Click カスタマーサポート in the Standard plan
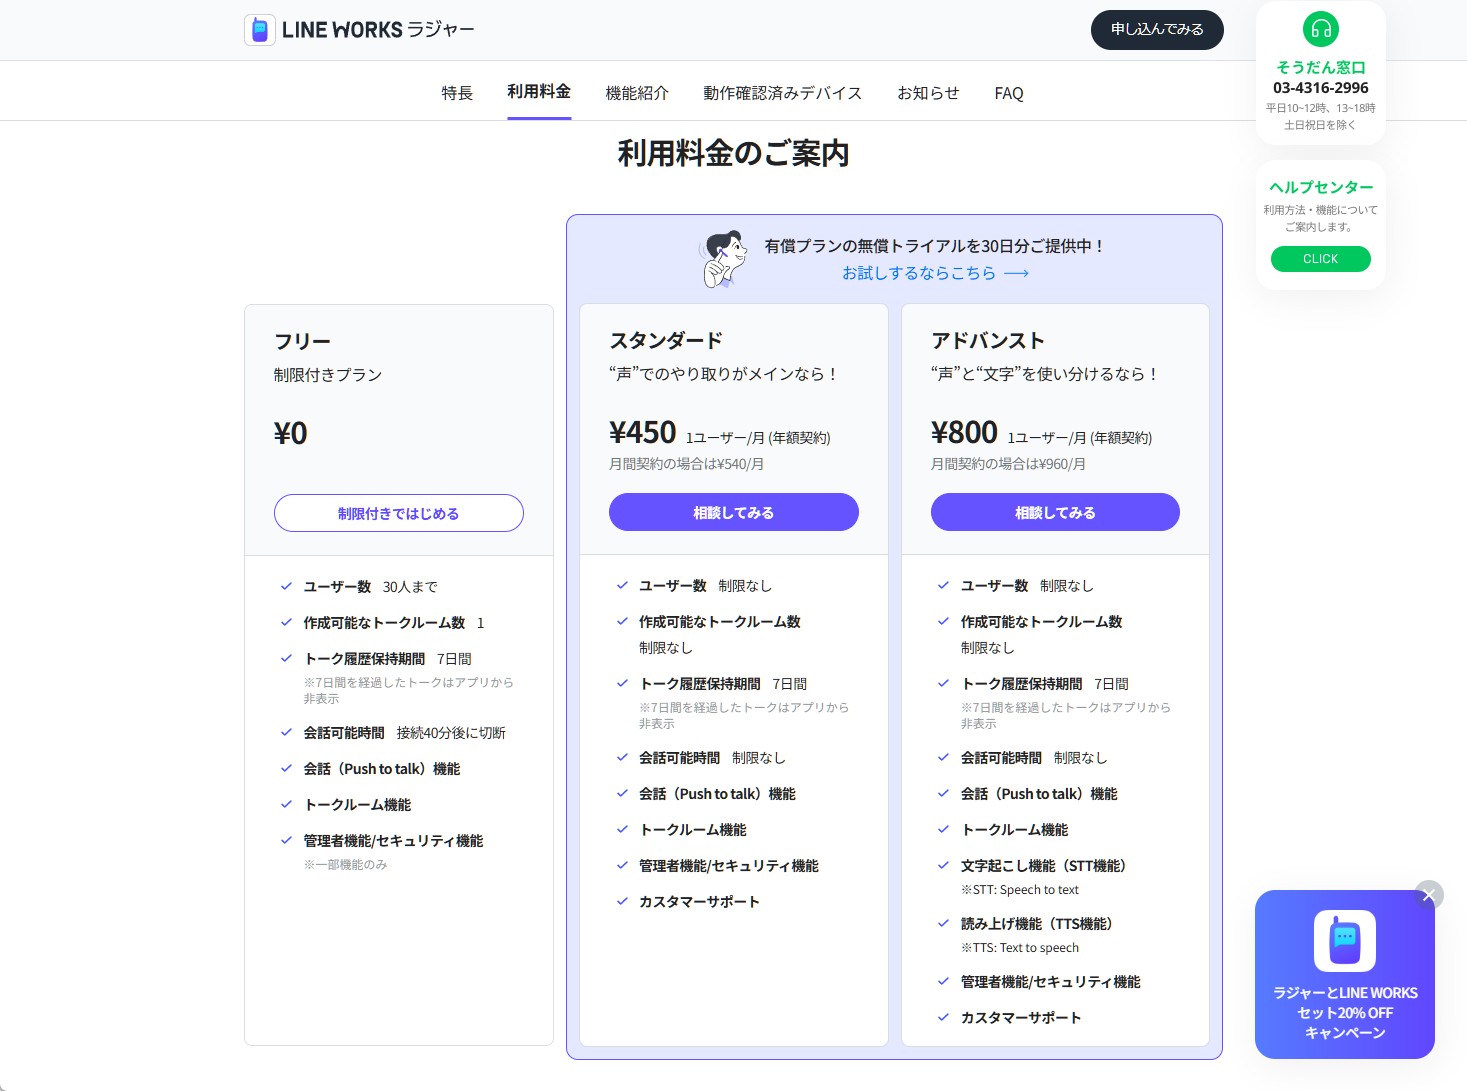The width and height of the screenshot is (1467, 1091). pos(699,902)
